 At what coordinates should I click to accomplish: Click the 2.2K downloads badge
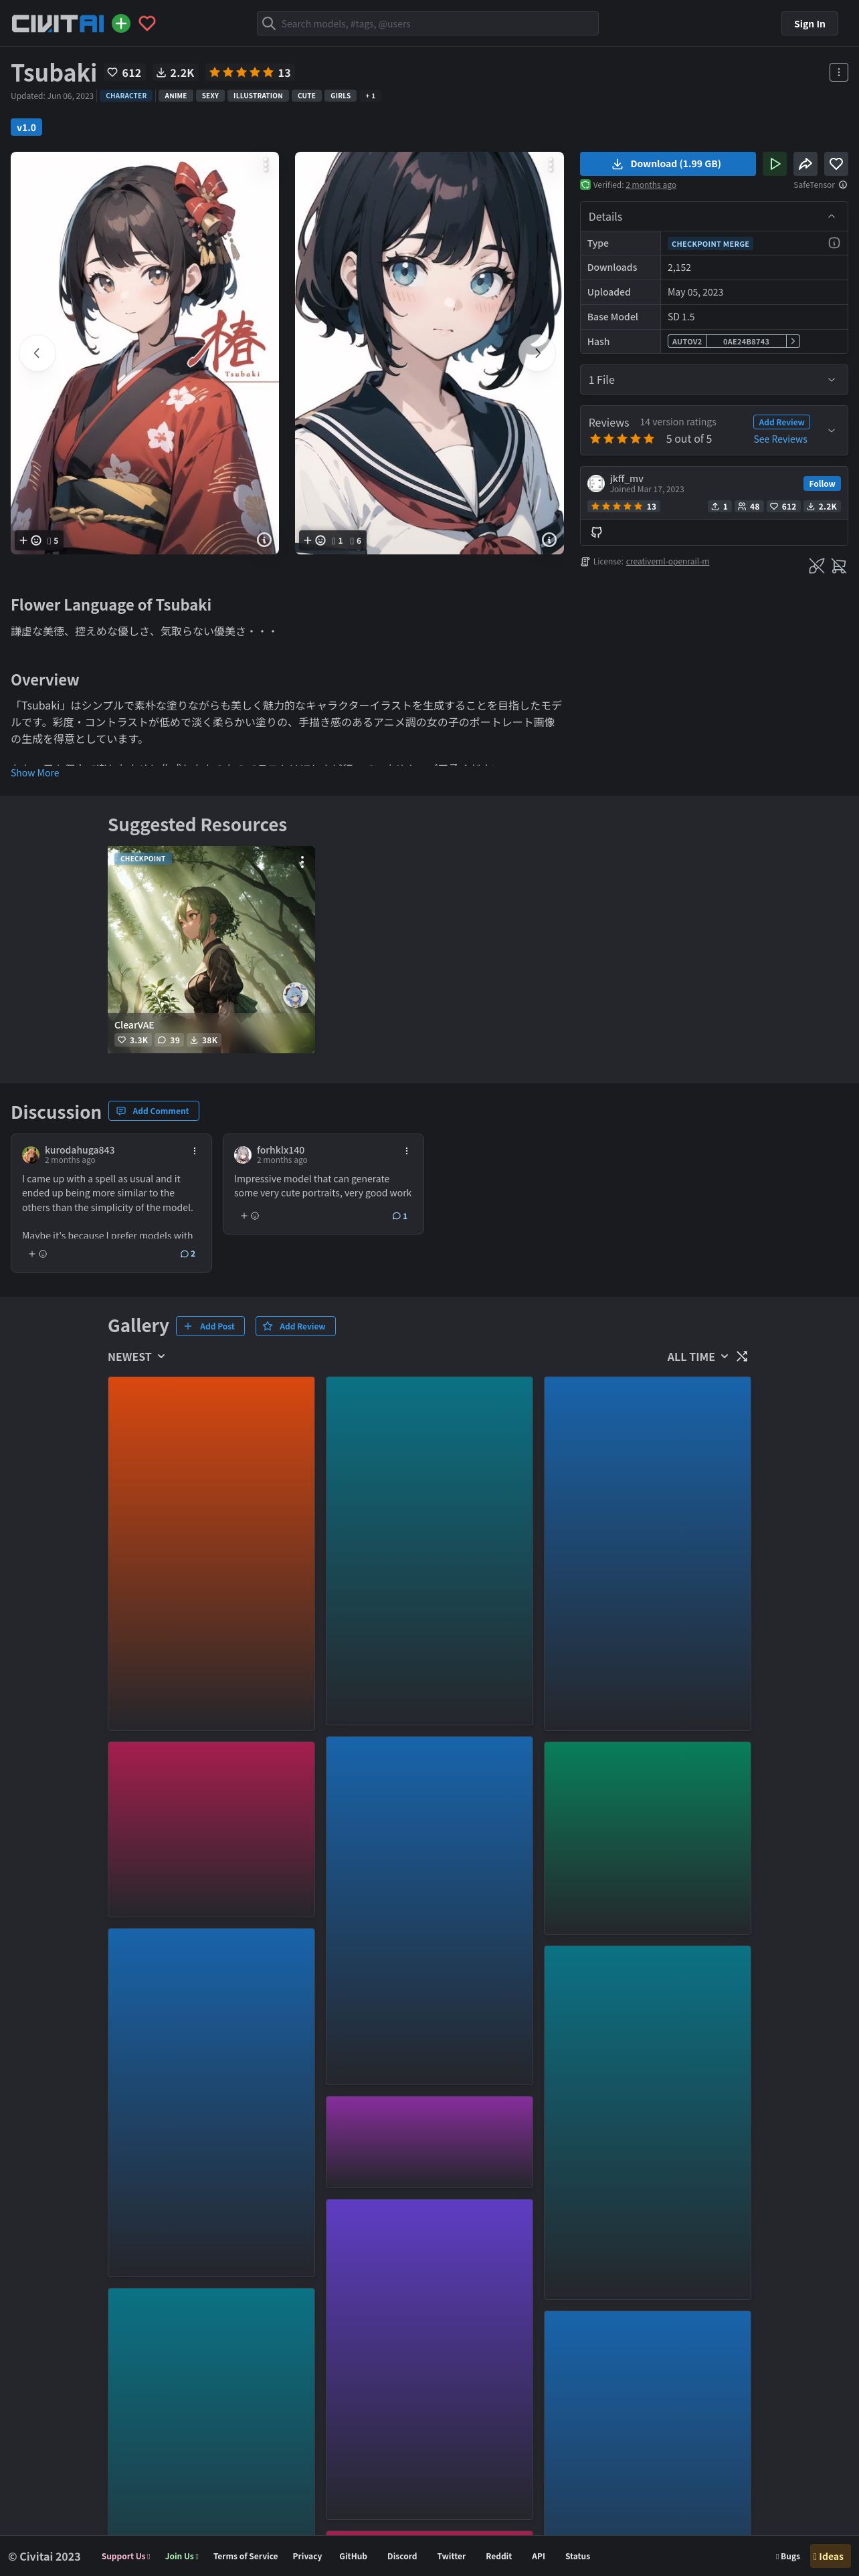175,73
